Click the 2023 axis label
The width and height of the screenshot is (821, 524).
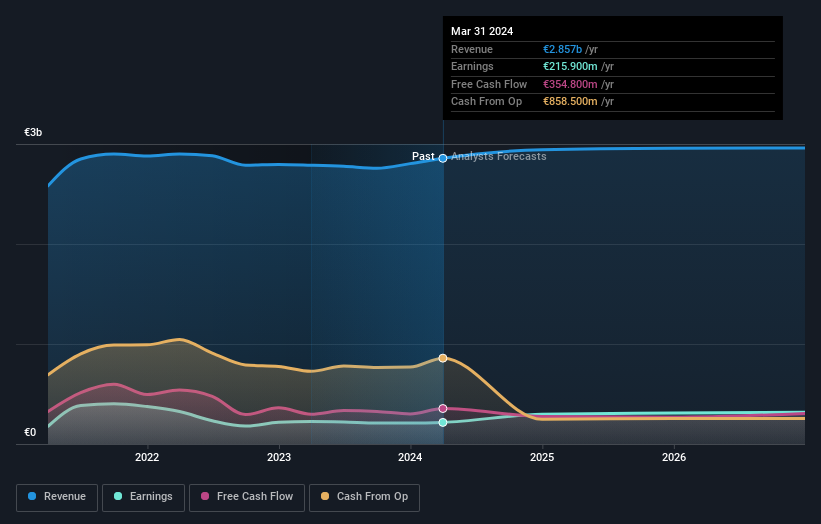point(279,458)
